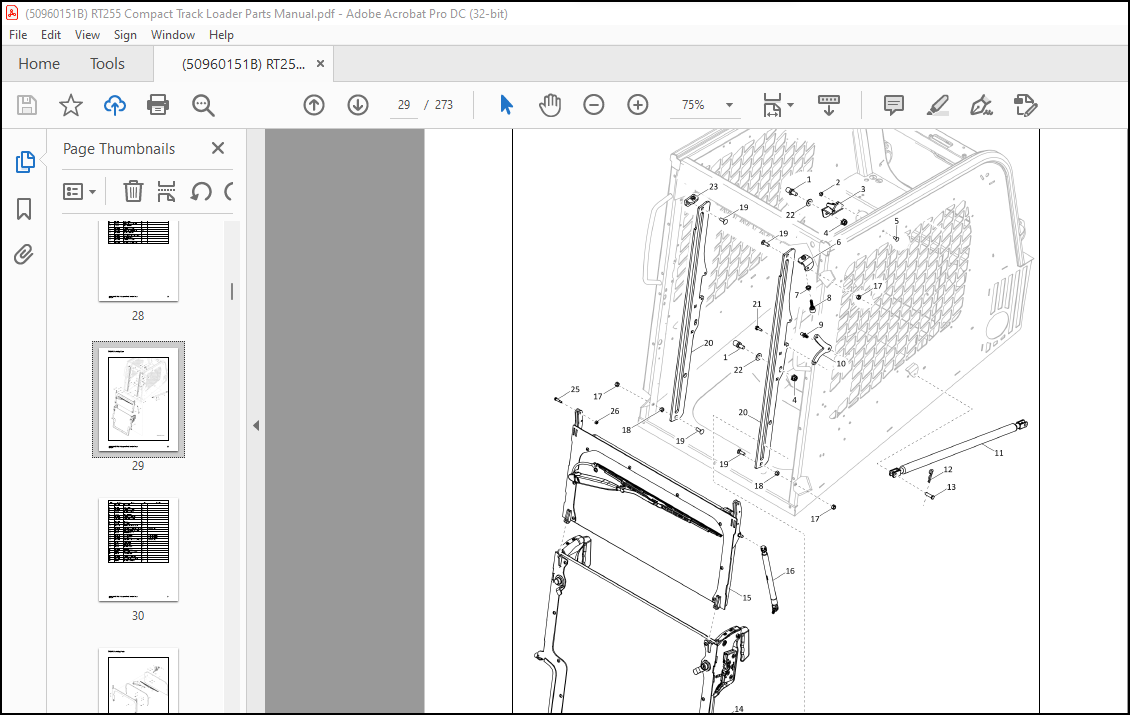Select the arrow Selection tool
The width and height of the screenshot is (1130, 715).
click(507, 105)
